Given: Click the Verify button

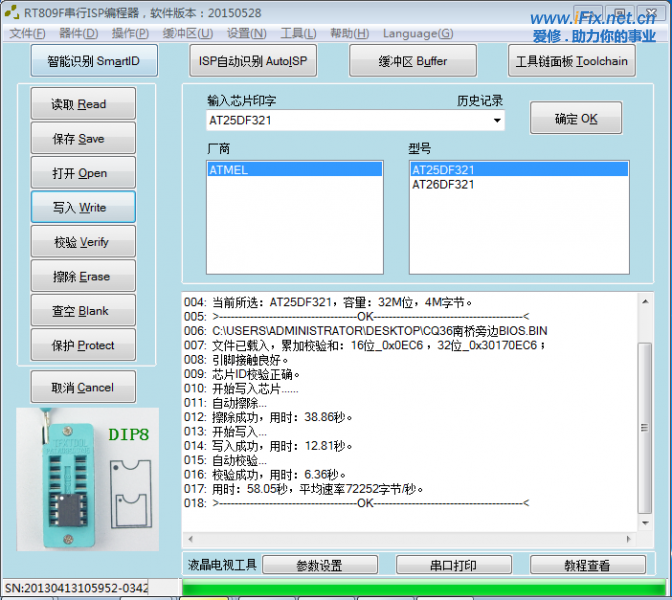Looking at the screenshot, I should 83,242.
